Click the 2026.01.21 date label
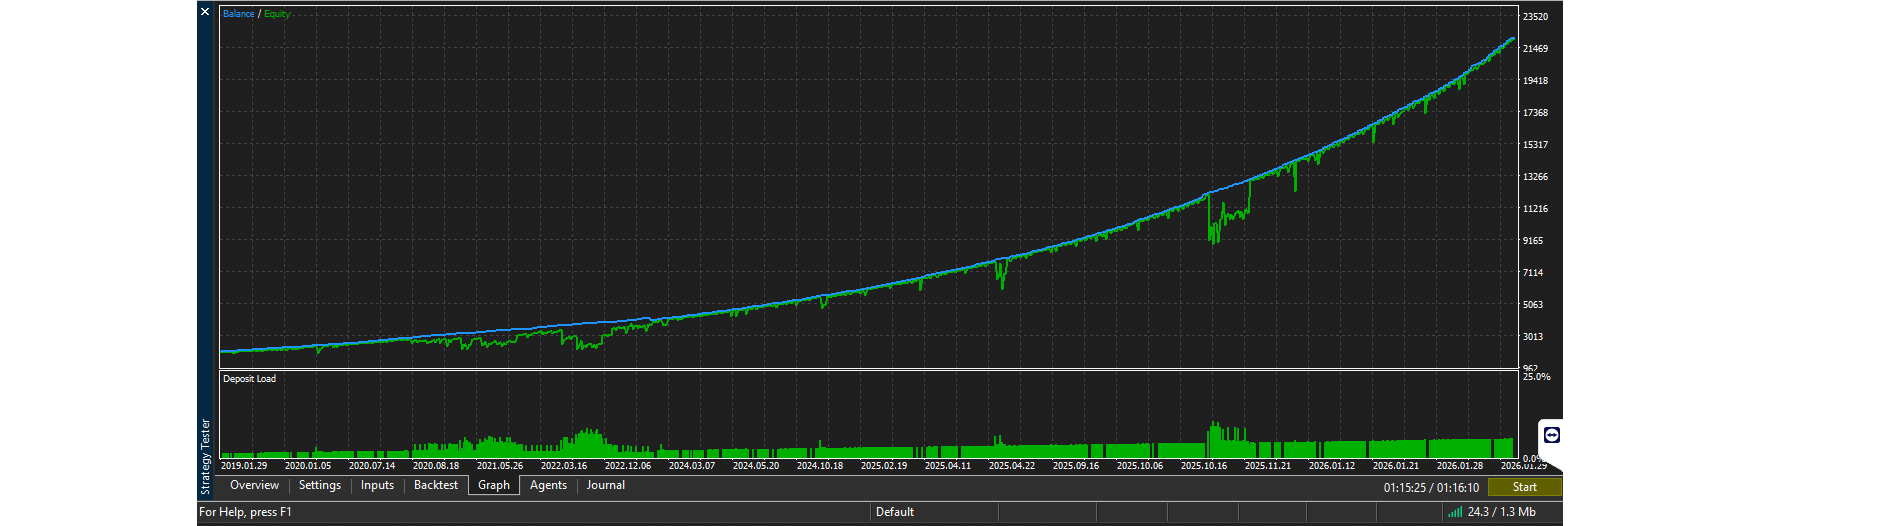 tap(1396, 466)
